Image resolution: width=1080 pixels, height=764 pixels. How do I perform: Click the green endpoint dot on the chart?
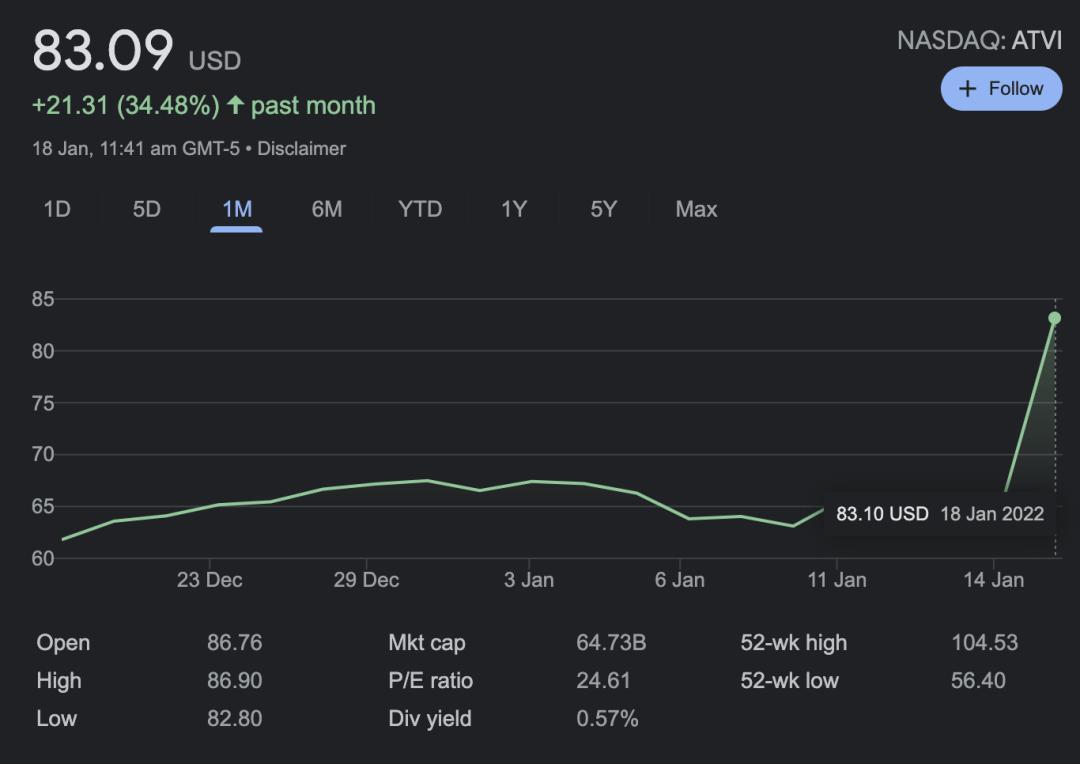(x=1054, y=318)
